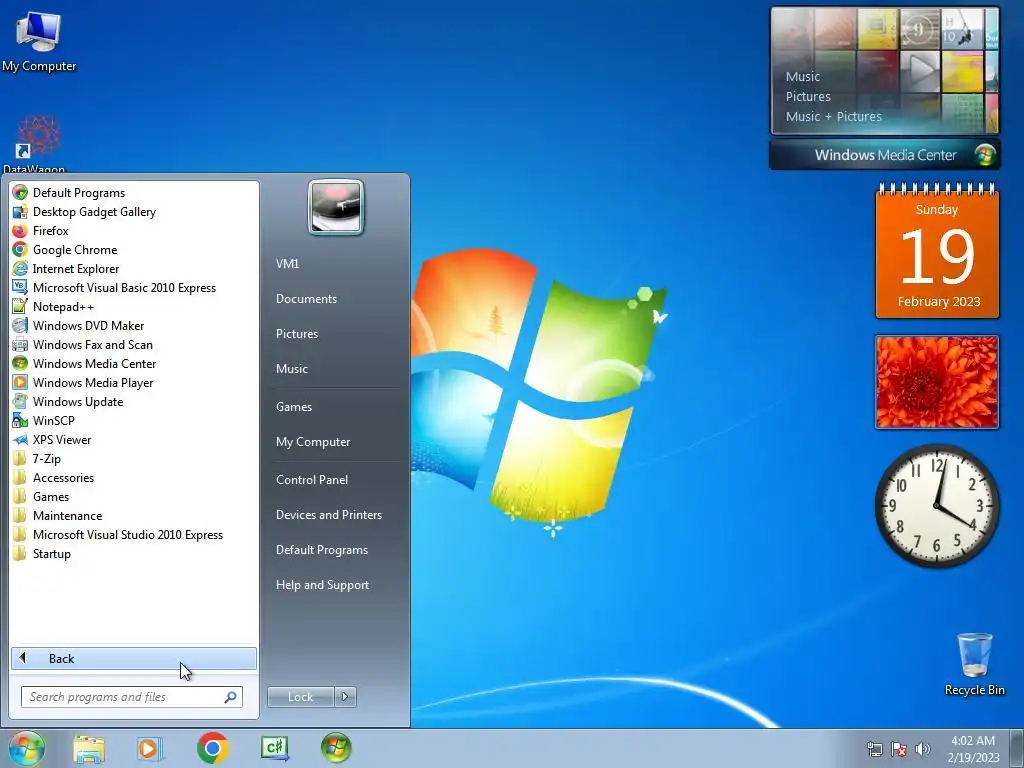This screenshot has width=1024, height=768.
Task: Open Games in the Start menu right pane
Action: point(294,406)
